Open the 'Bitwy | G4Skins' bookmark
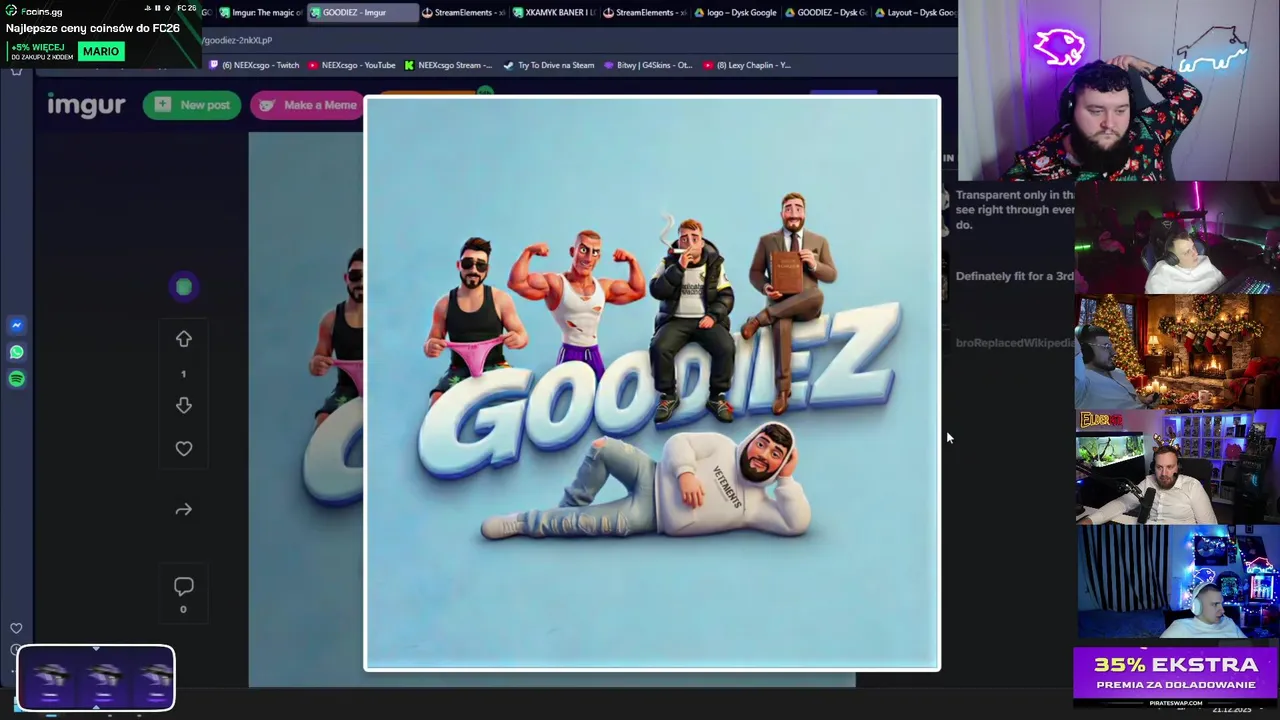Viewport: 1280px width, 720px height. [x=648, y=65]
